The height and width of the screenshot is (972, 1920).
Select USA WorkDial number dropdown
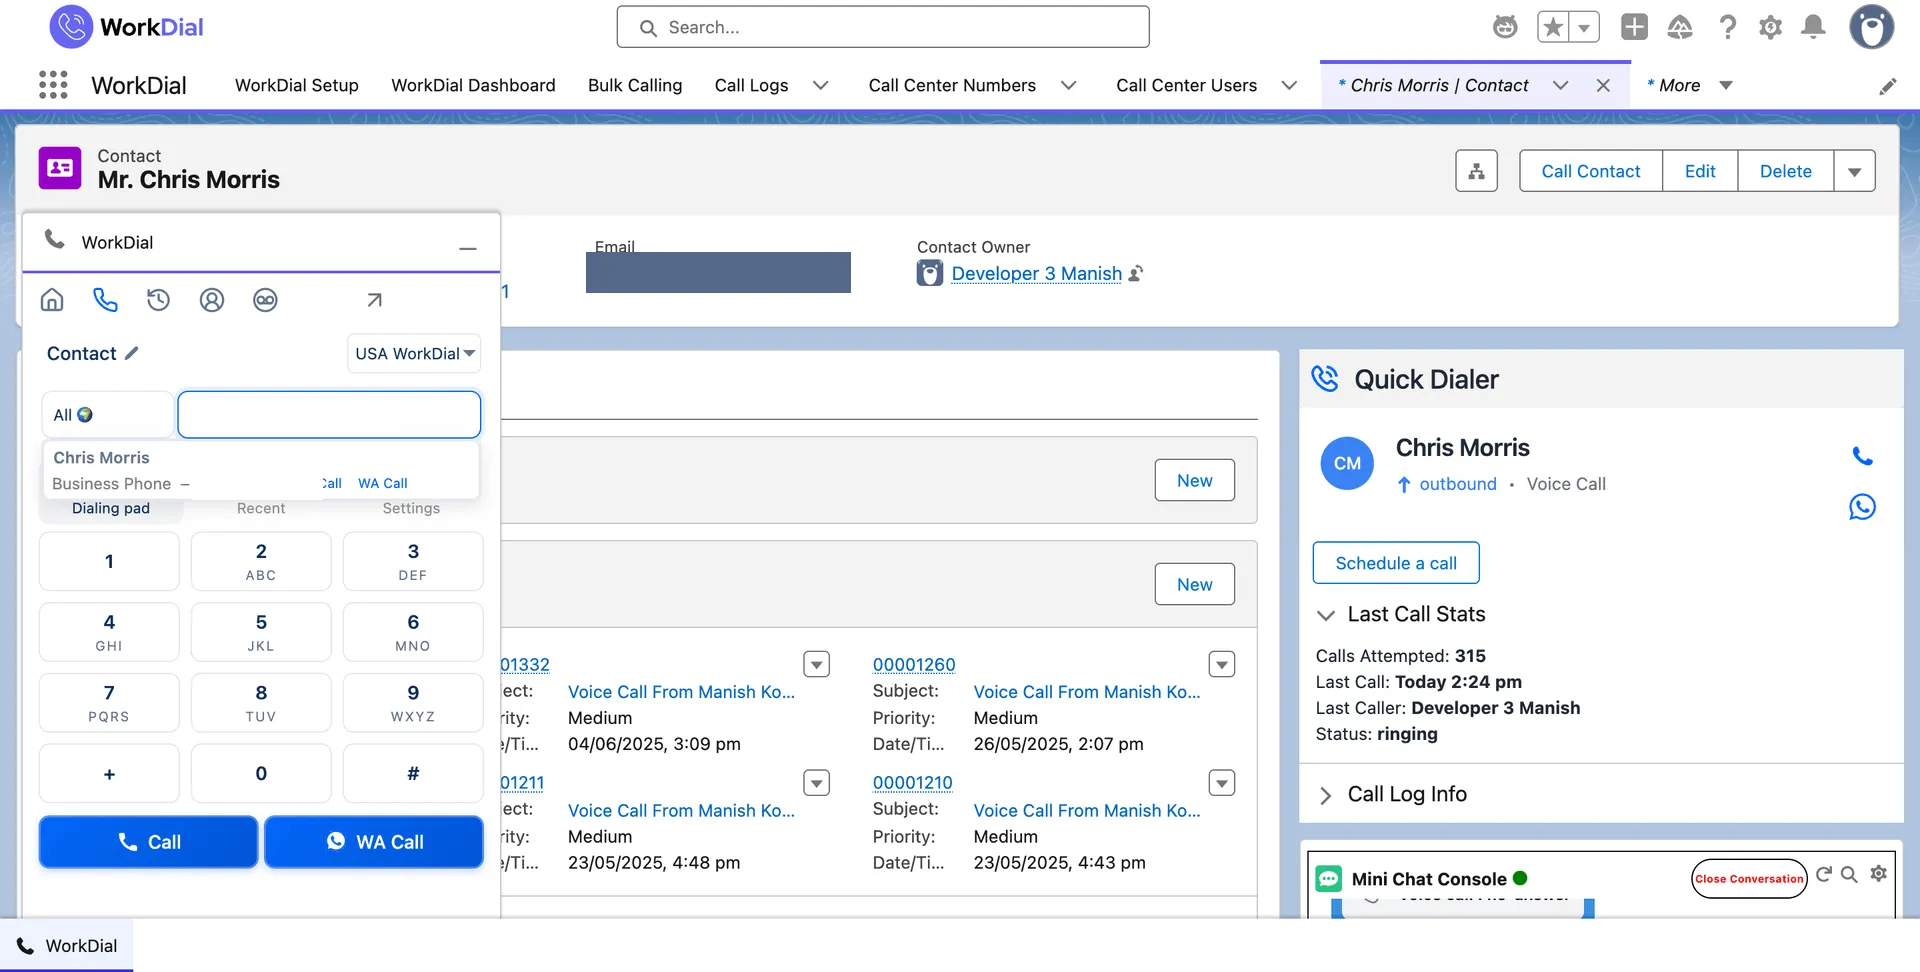tap(414, 353)
